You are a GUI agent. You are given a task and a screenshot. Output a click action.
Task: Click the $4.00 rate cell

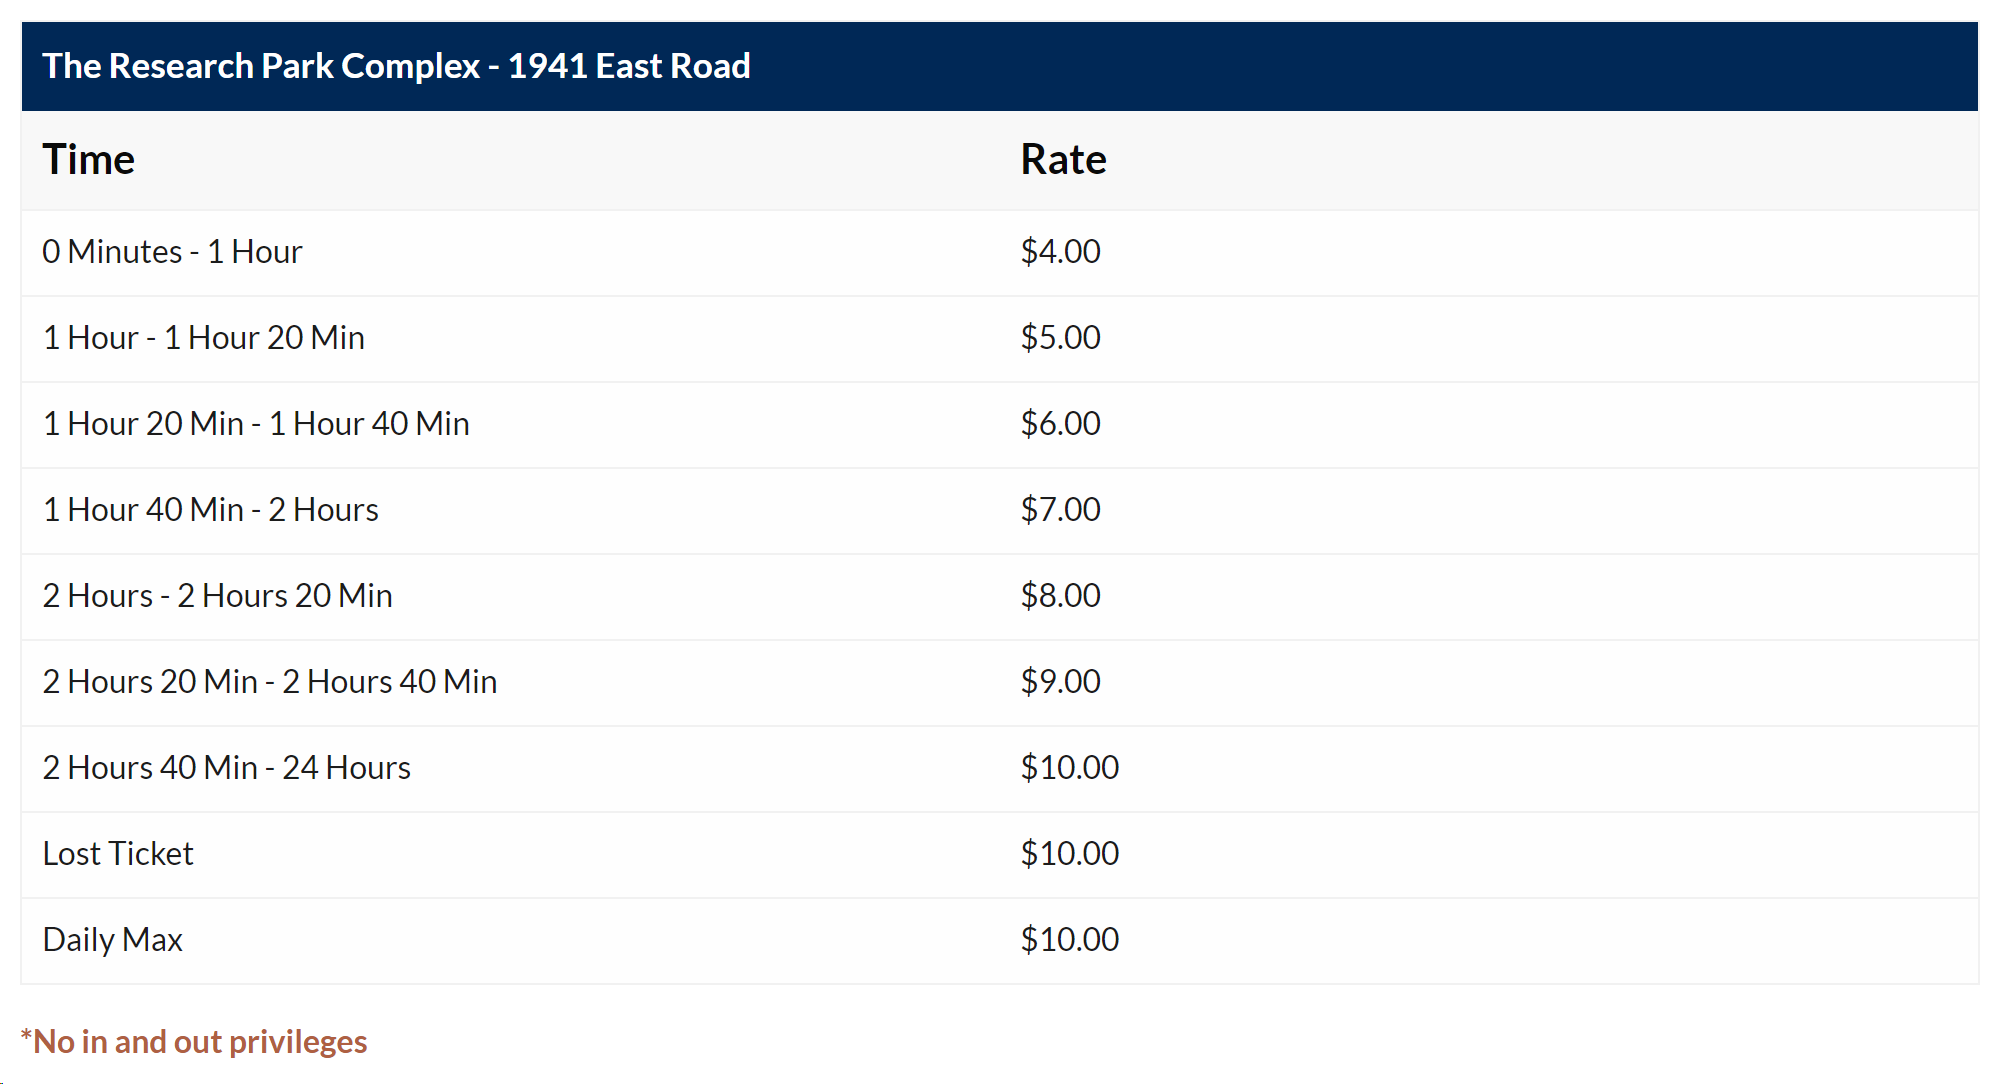(x=1060, y=252)
